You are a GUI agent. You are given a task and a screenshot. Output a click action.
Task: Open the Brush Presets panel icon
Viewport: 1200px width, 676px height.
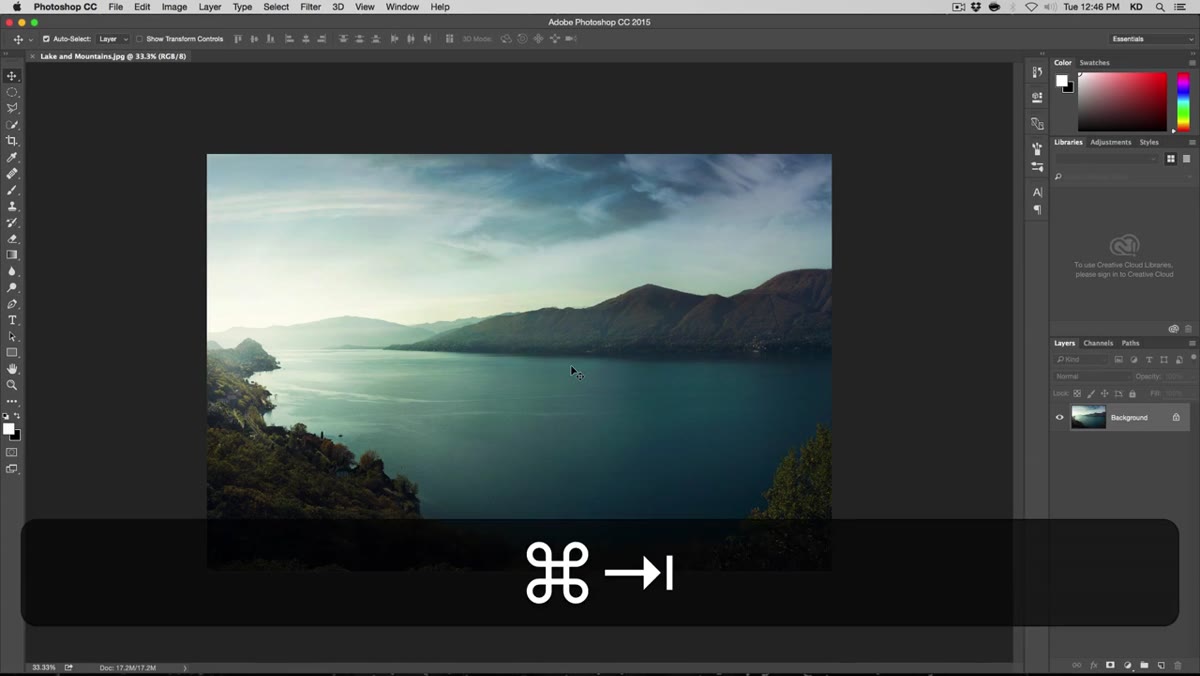coord(1037,167)
